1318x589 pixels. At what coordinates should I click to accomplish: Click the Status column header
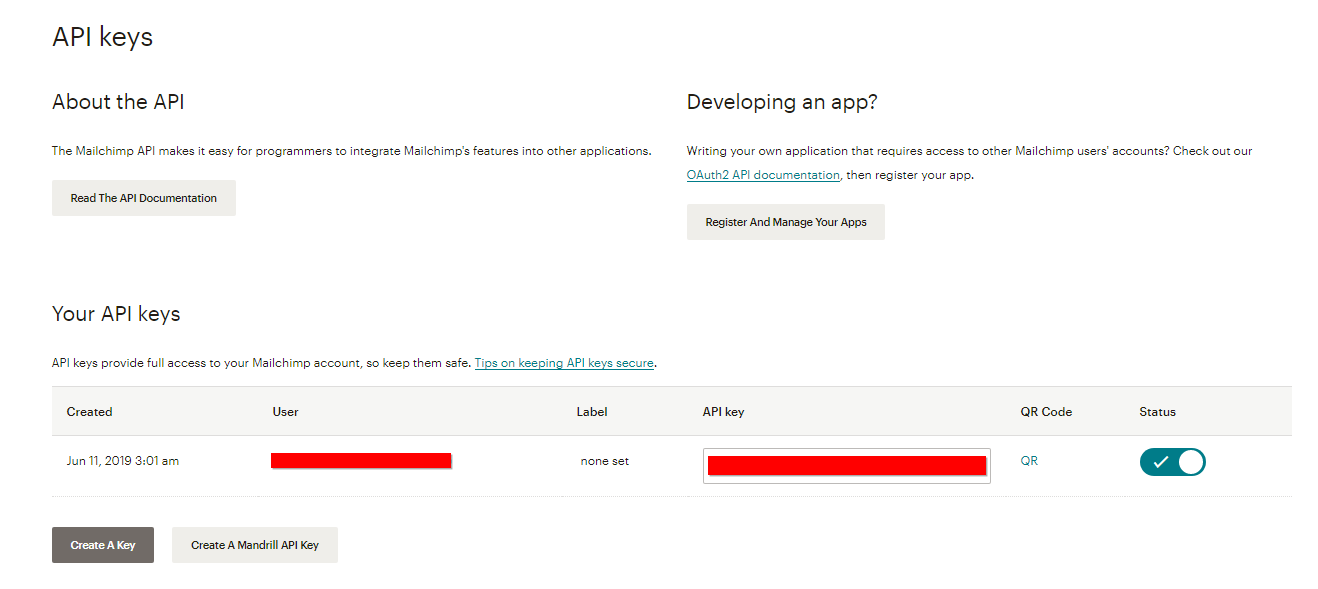point(1157,412)
